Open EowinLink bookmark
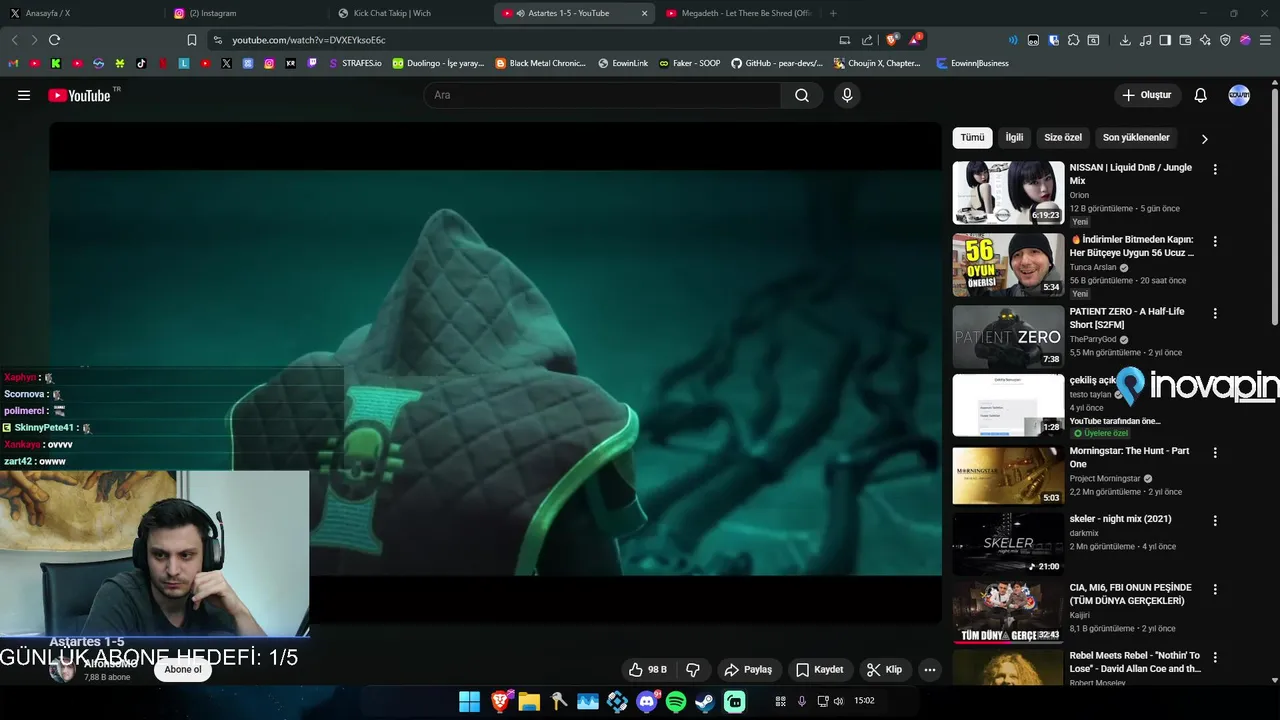 [623, 63]
